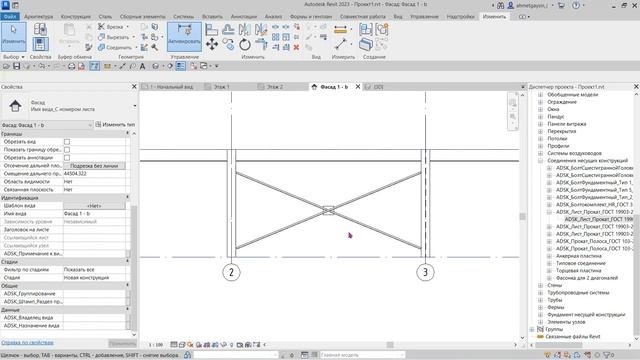
Task: Click the Вырезать (Cut geometry) tool
Action: (114, 37)
